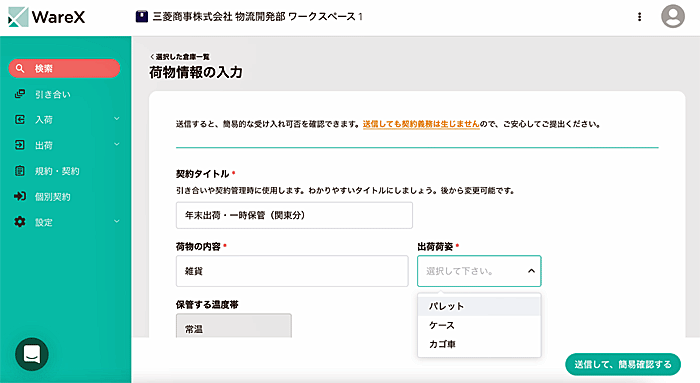This screenshot has height=383, width=700.
Task: Focus the 荷物の内容 input field
Action: pos(292,271)
